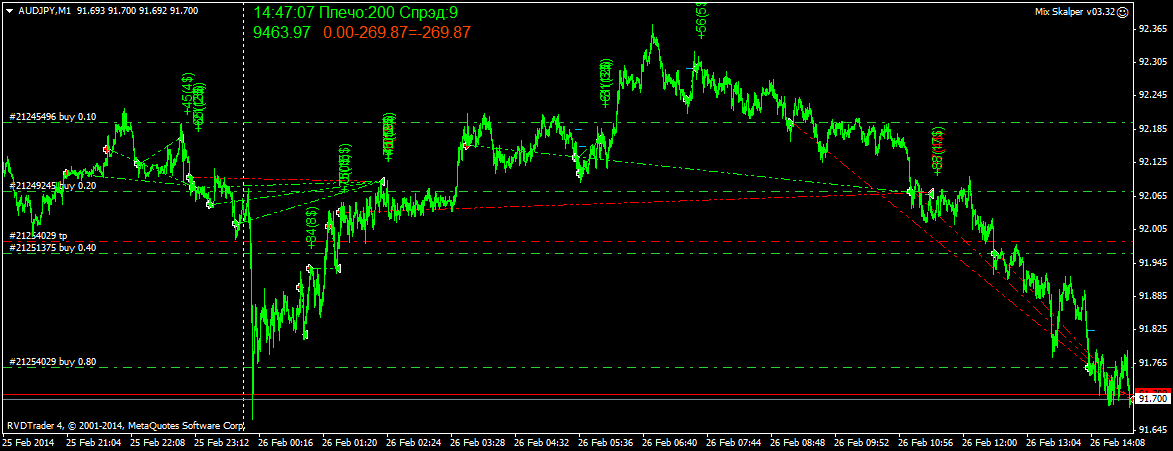
Task: Click time axis label 26 Feb 14:08
Action: (1118, 444)
